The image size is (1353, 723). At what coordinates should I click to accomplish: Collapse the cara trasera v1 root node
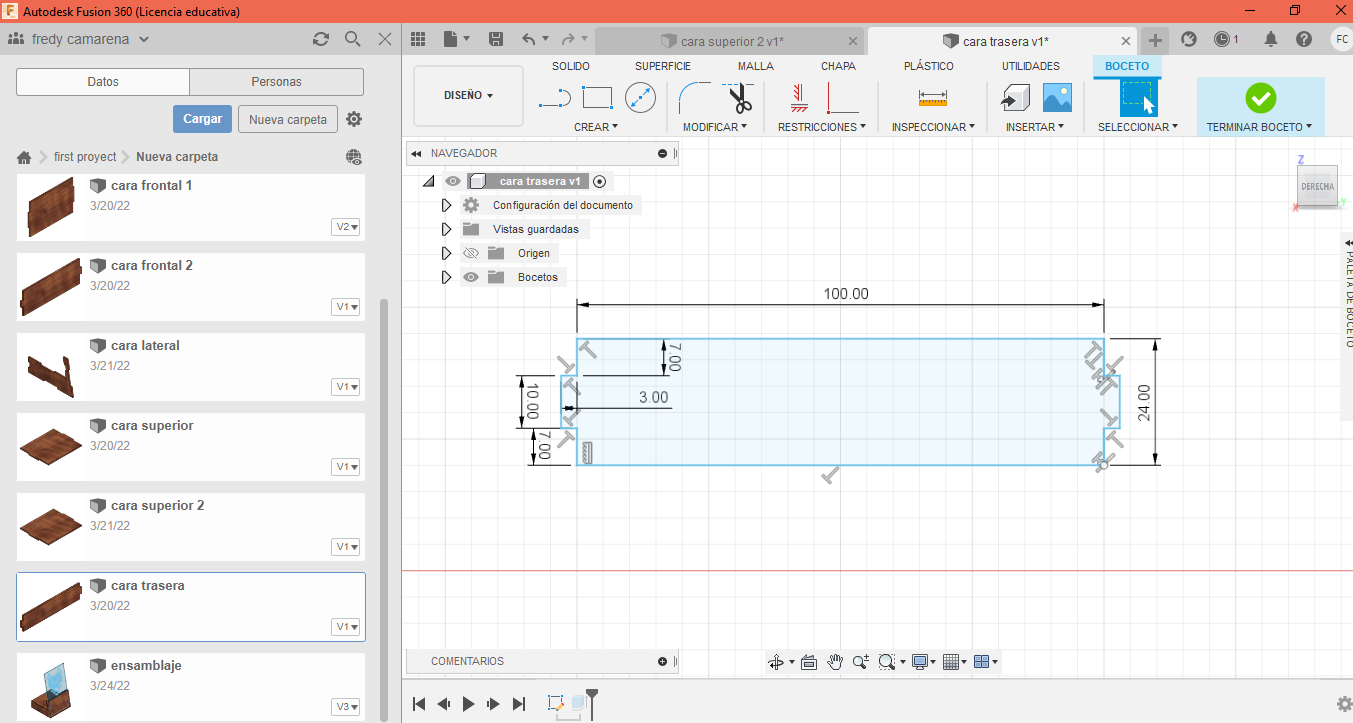pos(428,181)
